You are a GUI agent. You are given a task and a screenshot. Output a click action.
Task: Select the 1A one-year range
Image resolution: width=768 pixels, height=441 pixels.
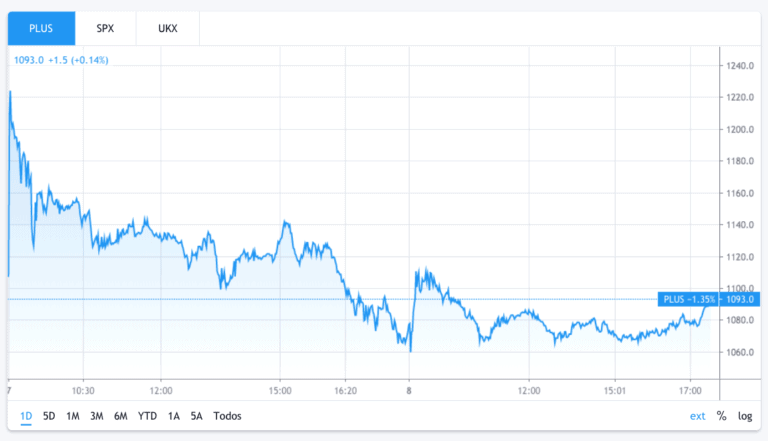pos(173,416)
